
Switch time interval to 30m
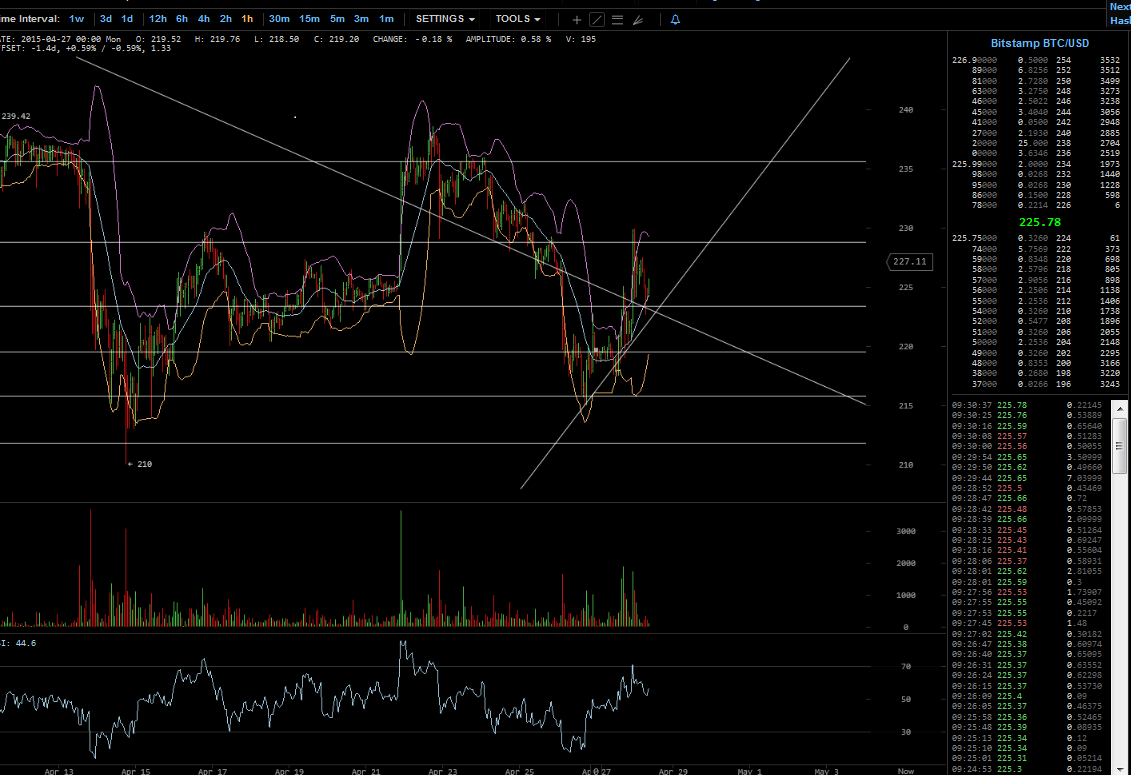click(279, 19)
